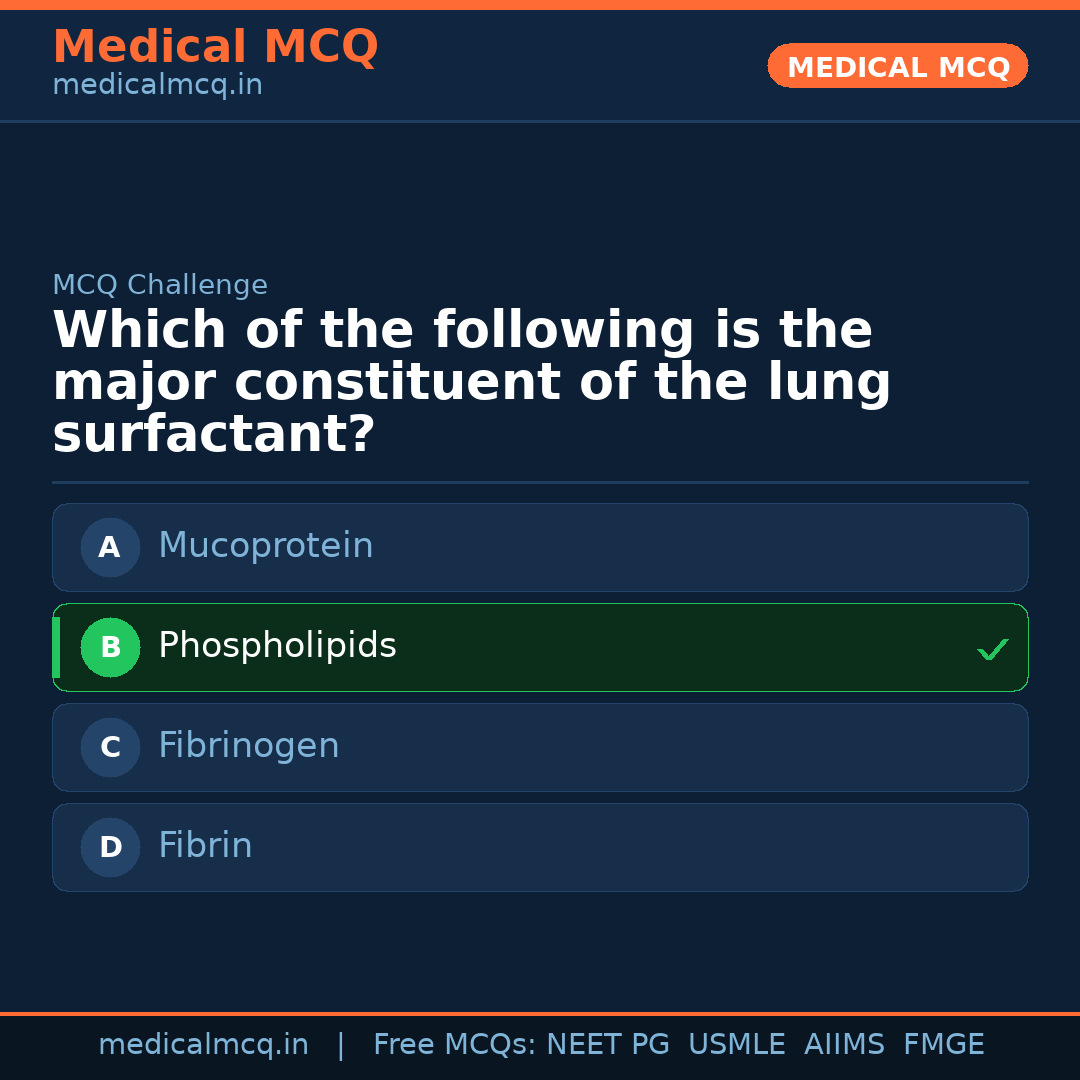Image resolution: width=1080 pixels, height=1080 pixels.
Task: Click the question text about lung surfactant
Action: (470, 381)
